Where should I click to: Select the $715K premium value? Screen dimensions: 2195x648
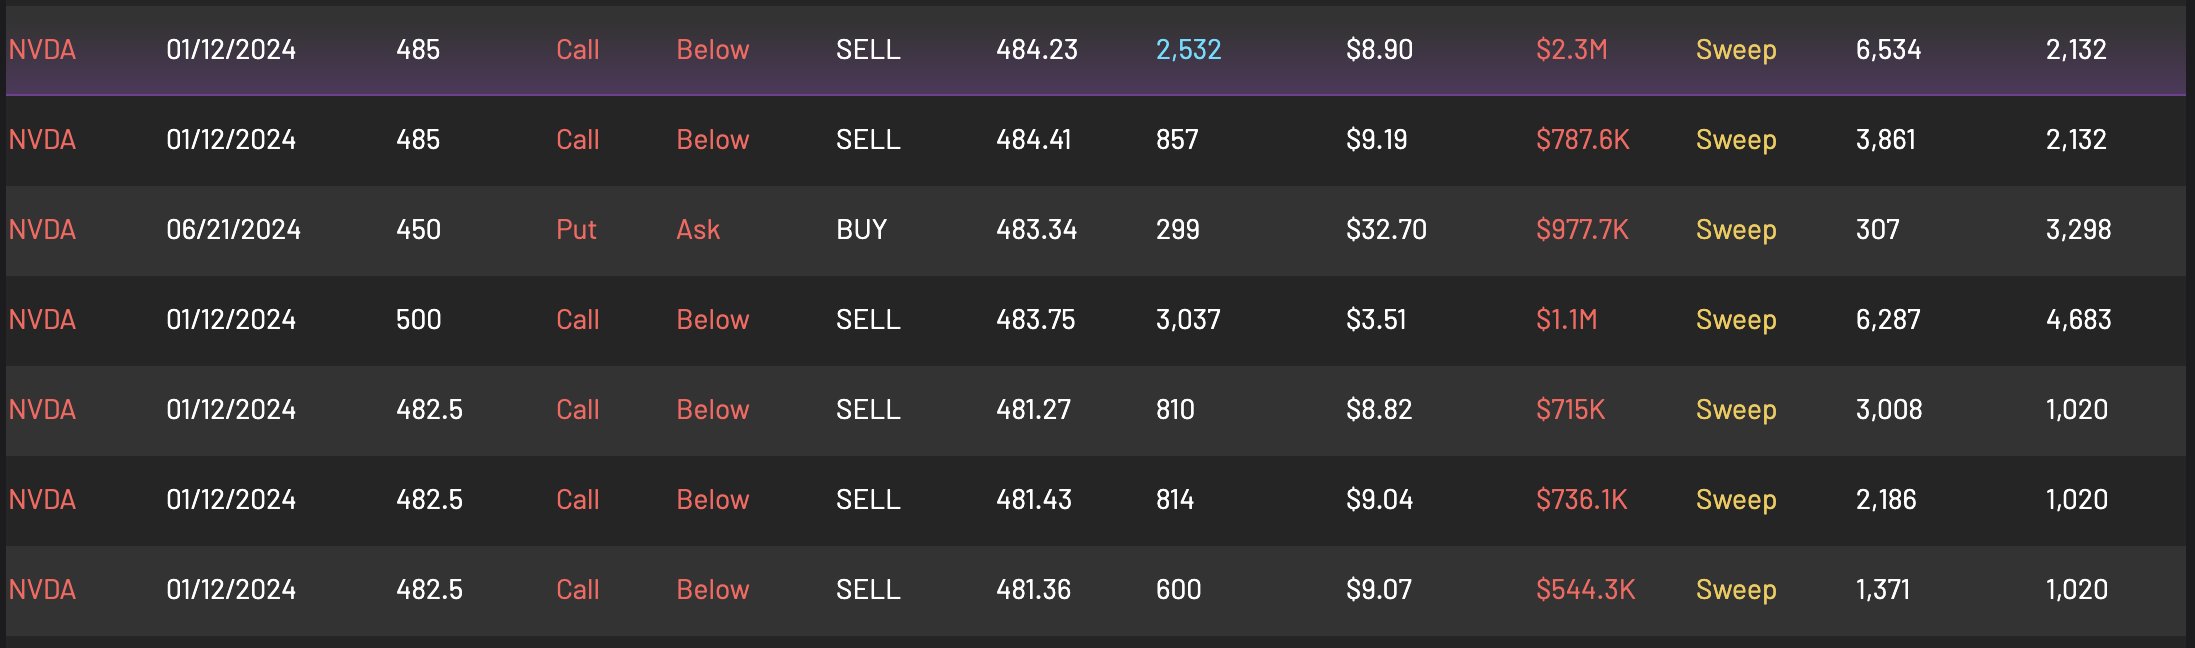[x=1570, y=410]
